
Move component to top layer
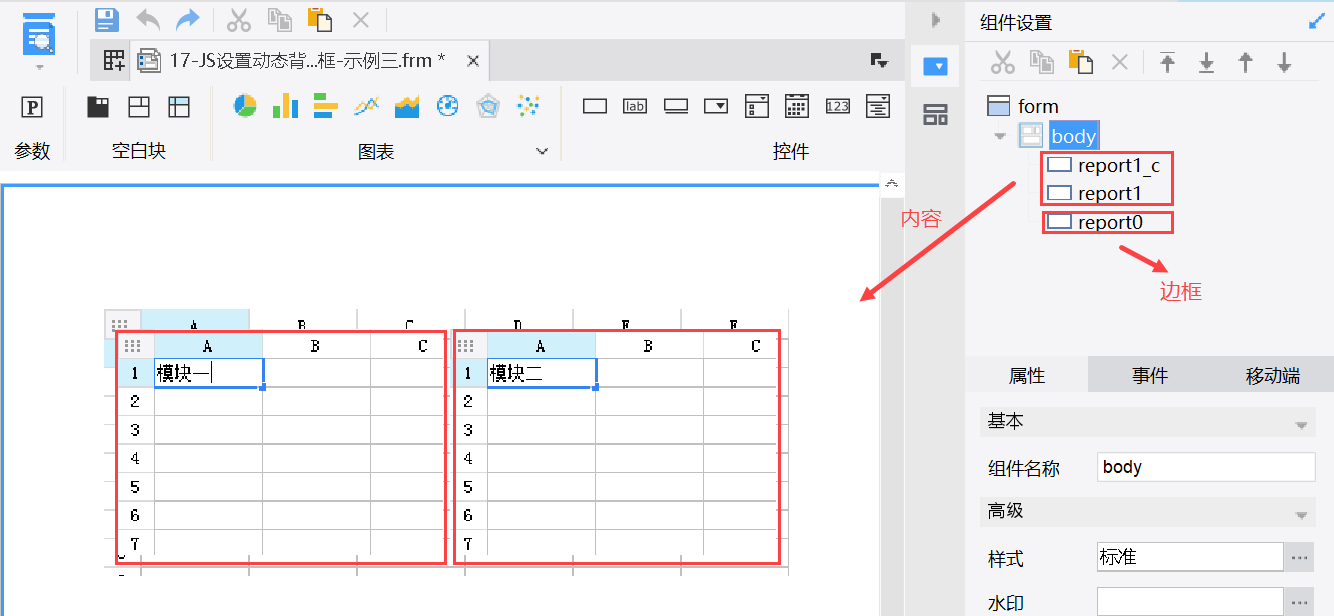[1167, 62]
